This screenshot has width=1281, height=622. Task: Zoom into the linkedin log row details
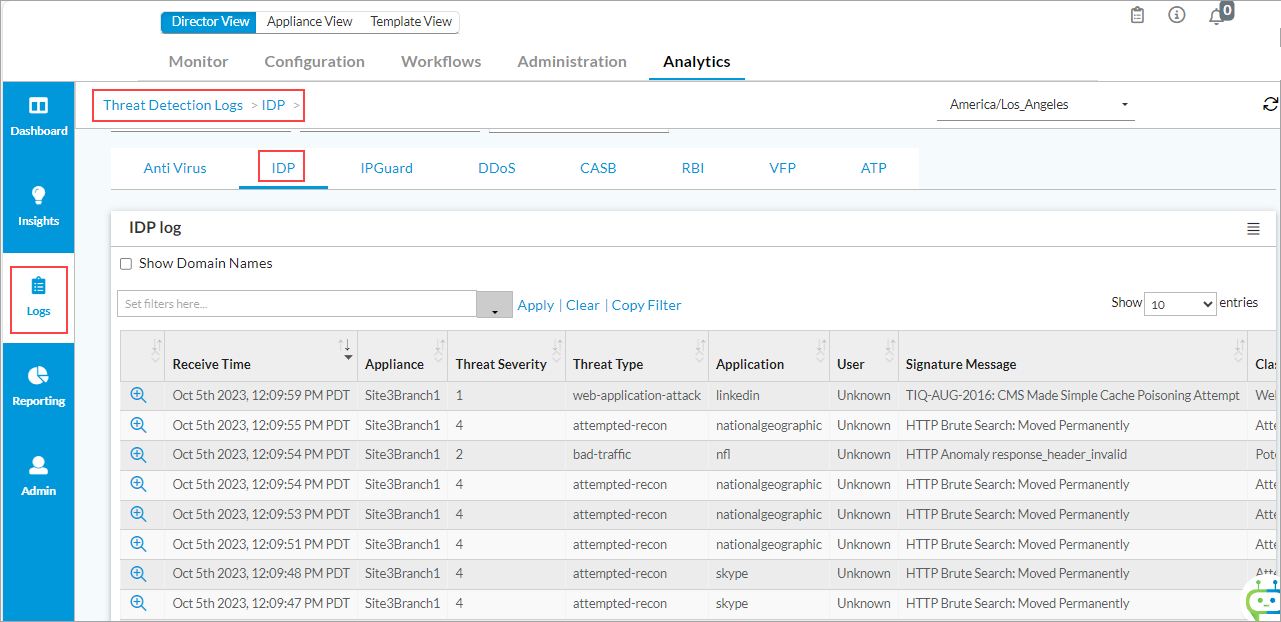tap(138, 395)
